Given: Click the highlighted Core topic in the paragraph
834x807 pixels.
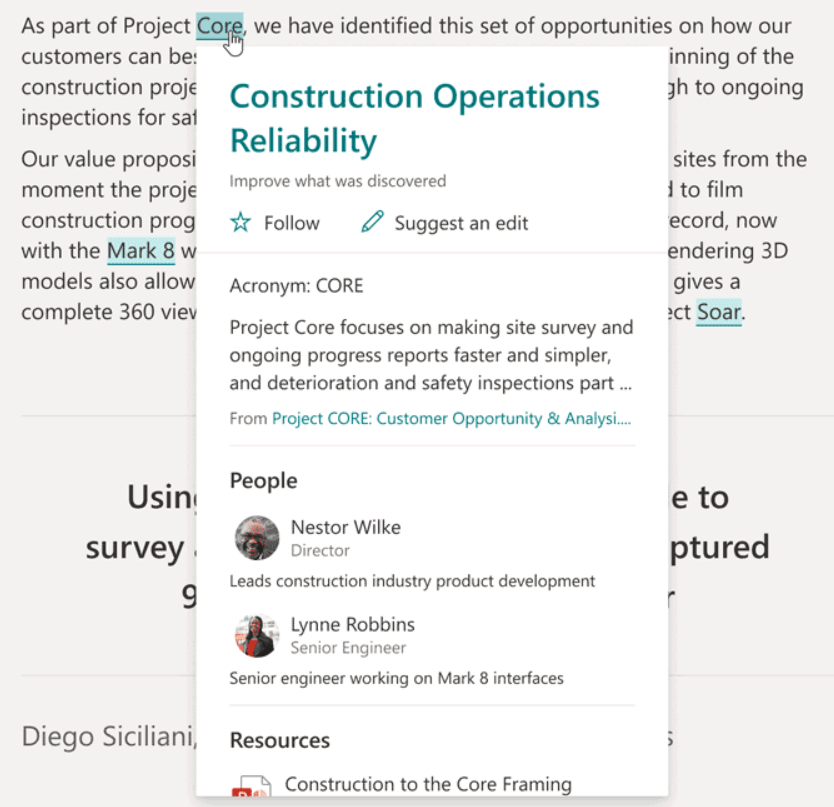Looking at the screenshot, I should [x=220, y=26].
